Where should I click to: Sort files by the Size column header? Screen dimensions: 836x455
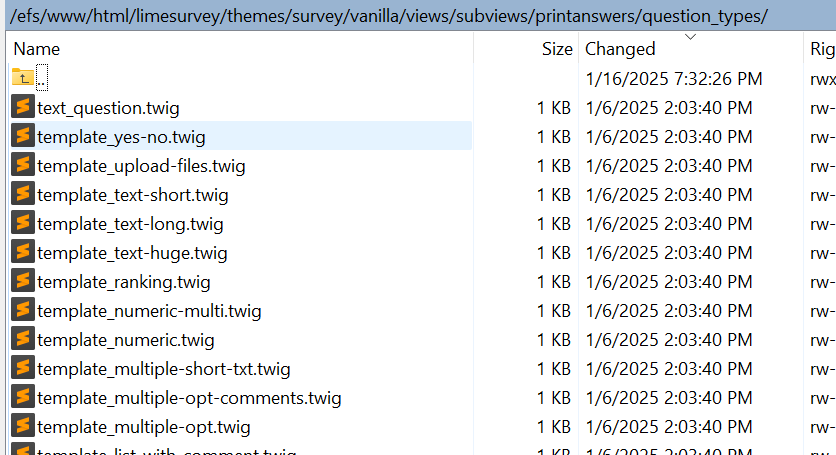(x=526, y=49)
